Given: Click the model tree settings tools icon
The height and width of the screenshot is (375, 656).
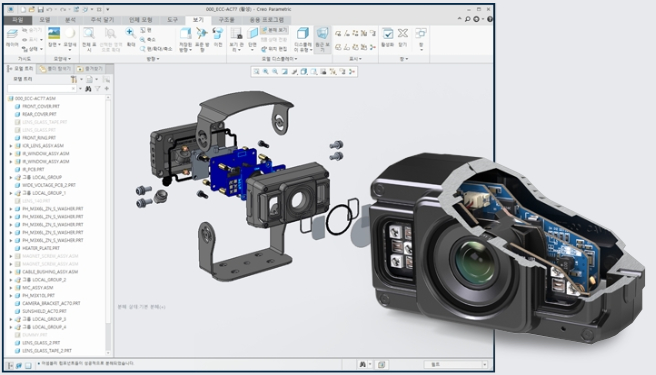Looking at the screenshot, I should [x=74, y=79].
